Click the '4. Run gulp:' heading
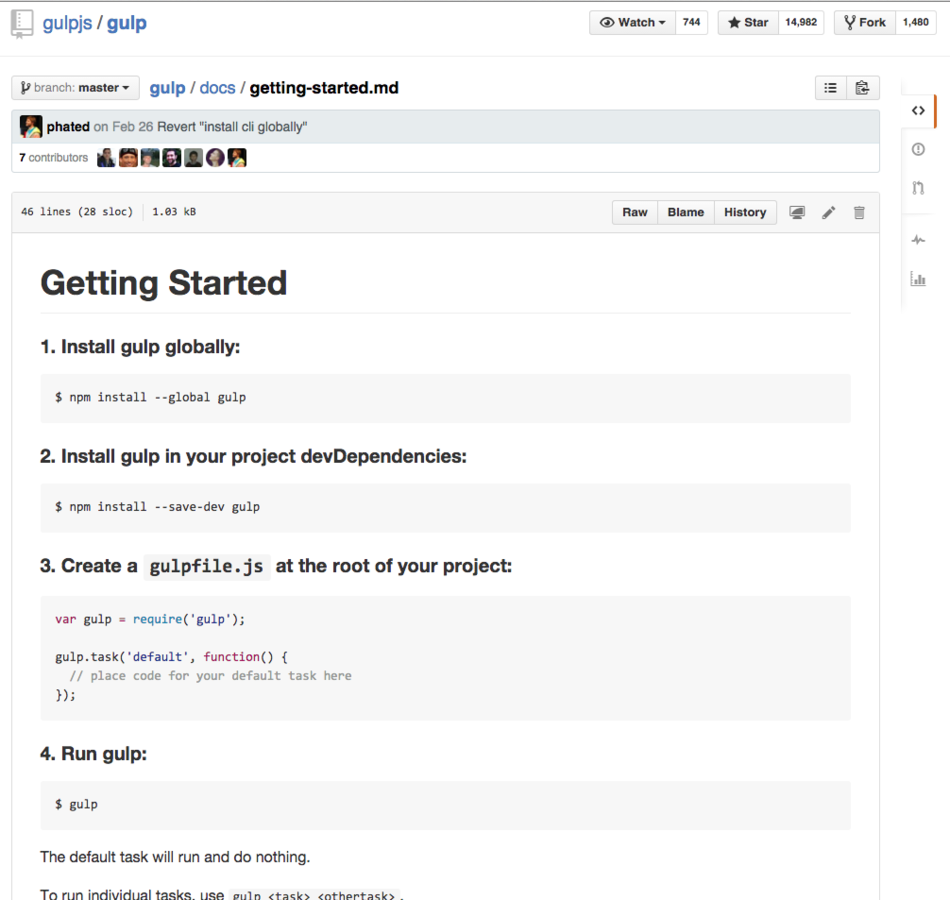 [x=93, y=753]
